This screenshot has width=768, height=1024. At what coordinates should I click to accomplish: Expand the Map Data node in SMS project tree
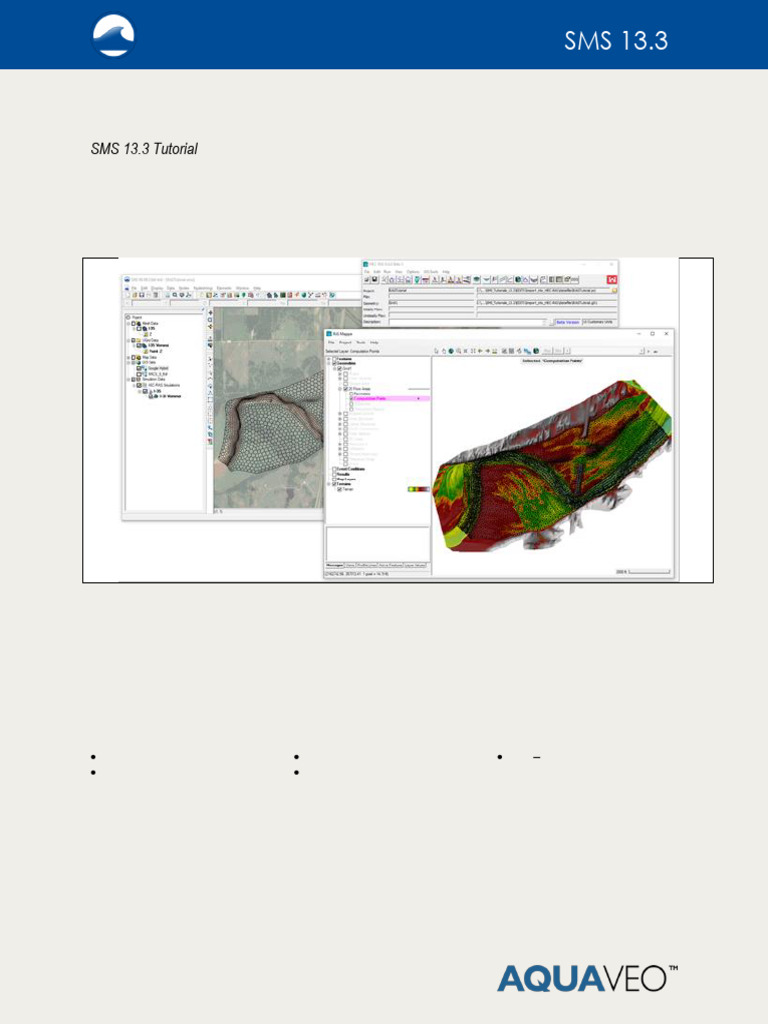(x=129, y=357)
